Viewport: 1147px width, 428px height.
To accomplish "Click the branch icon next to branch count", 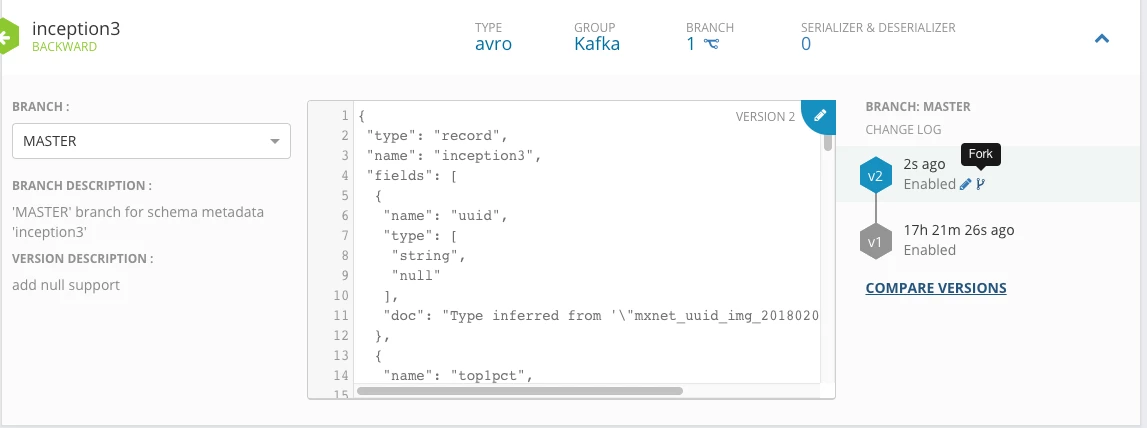I will point(711,44).
